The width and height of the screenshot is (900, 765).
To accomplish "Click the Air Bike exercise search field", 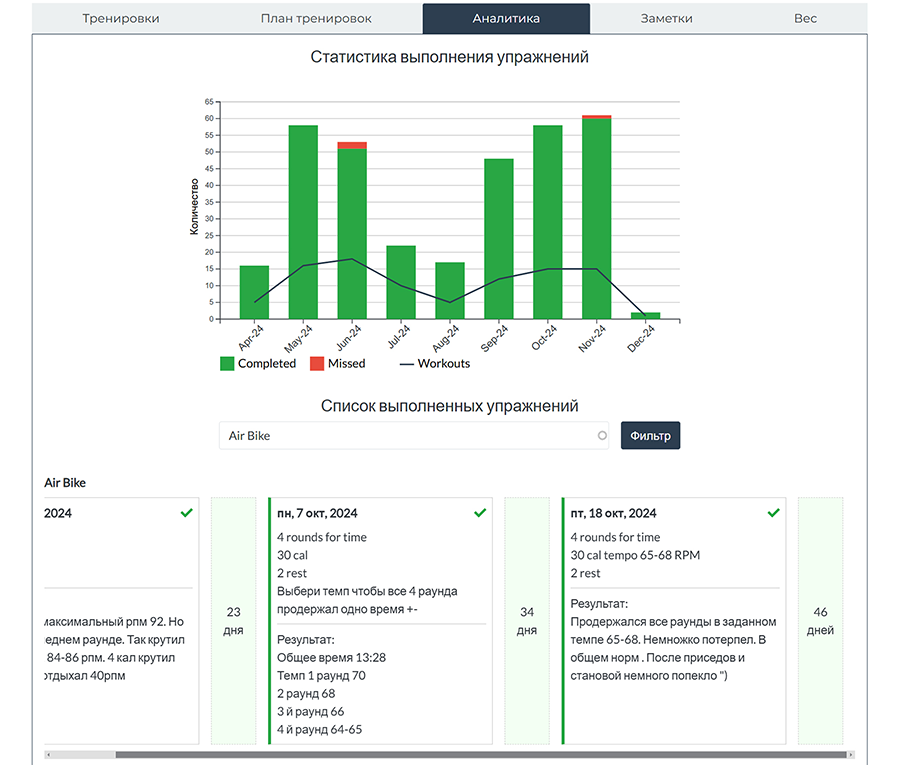I will pos(405,436).
